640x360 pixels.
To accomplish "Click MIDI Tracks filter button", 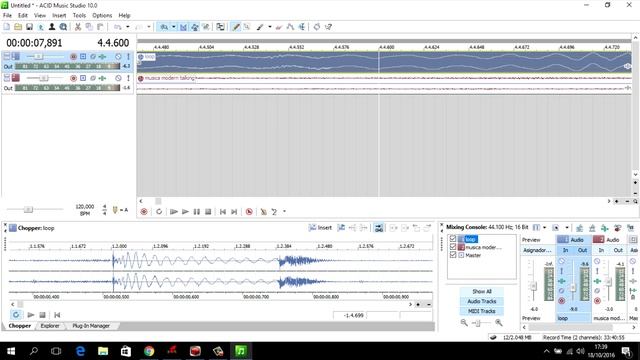I will click(482, 311).
